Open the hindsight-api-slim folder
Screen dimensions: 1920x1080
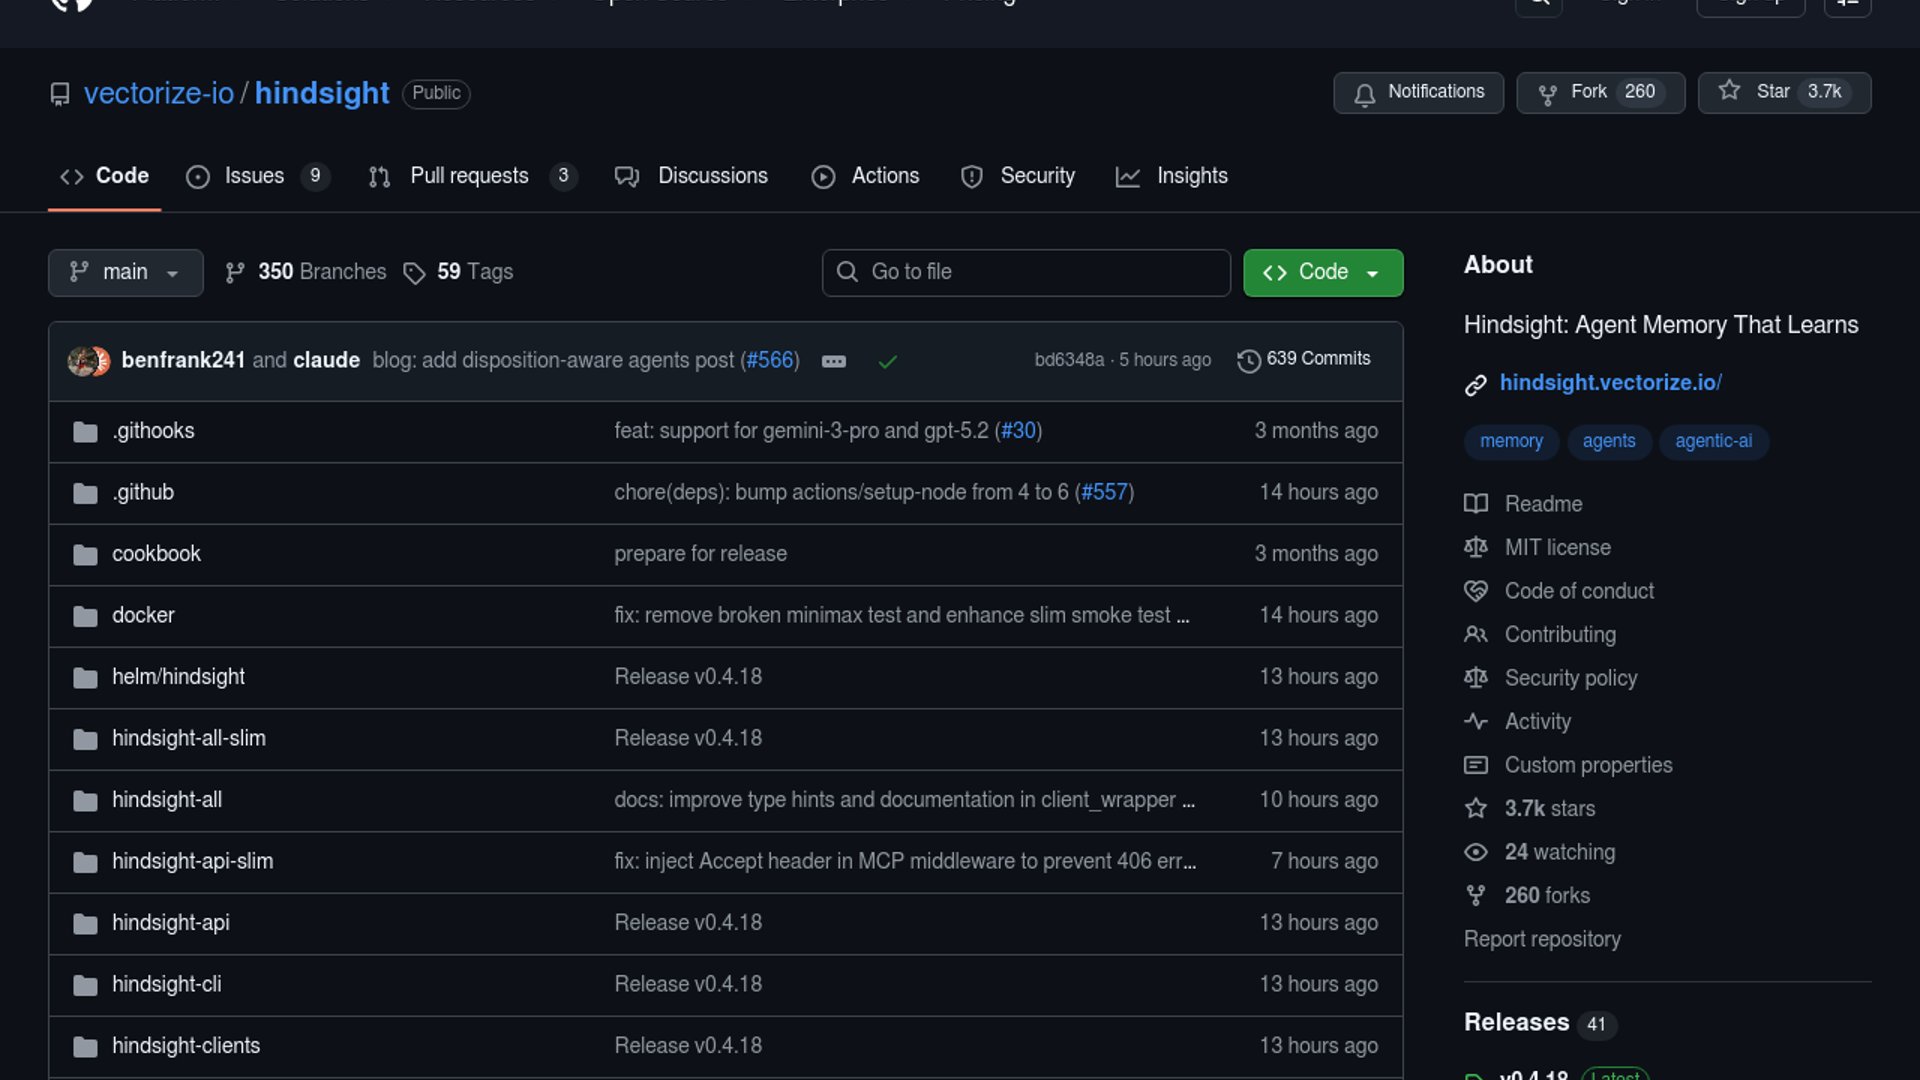[x=192, y=861]
